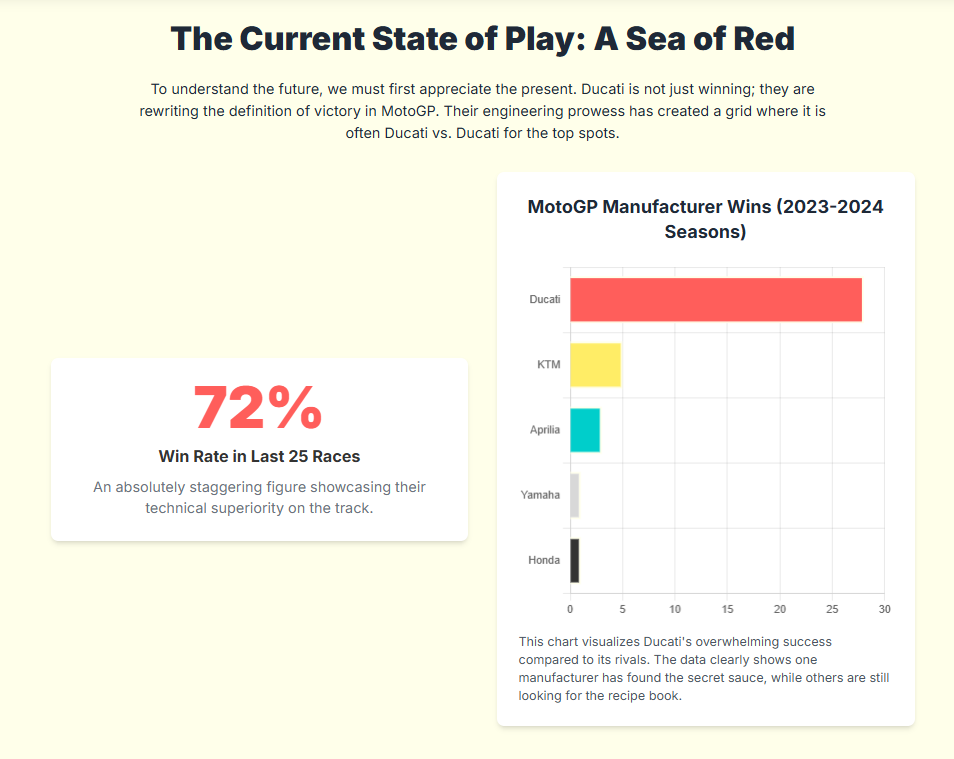Click the "absolutely staggering figure" description text
Viewport: 954px width, 759px height.
(259, 497)
